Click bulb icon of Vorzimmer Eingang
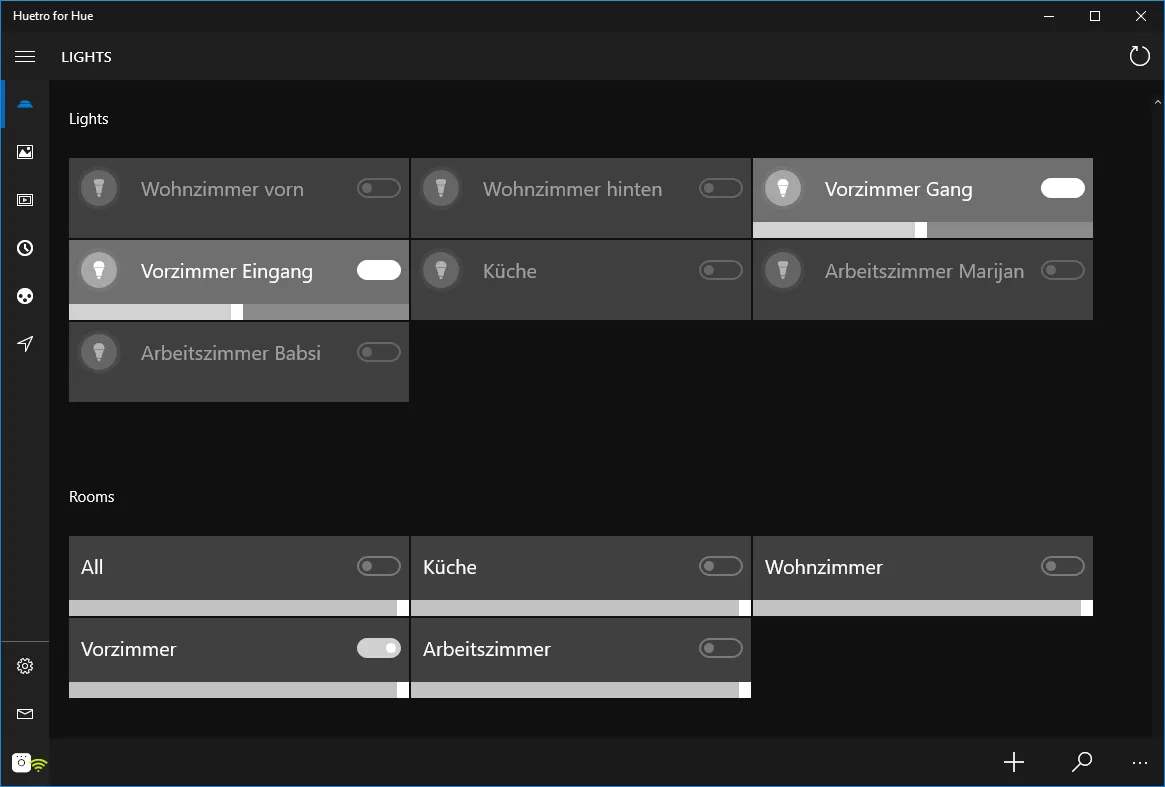The width and height of the screenshot is (1165, 787). [x=99, y=270]
